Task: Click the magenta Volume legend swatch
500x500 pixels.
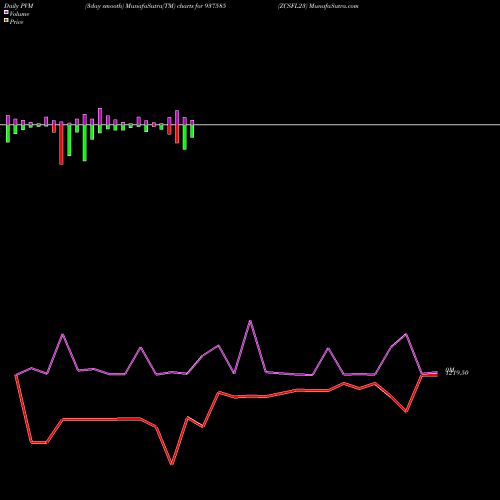Action: coord(6,12)
